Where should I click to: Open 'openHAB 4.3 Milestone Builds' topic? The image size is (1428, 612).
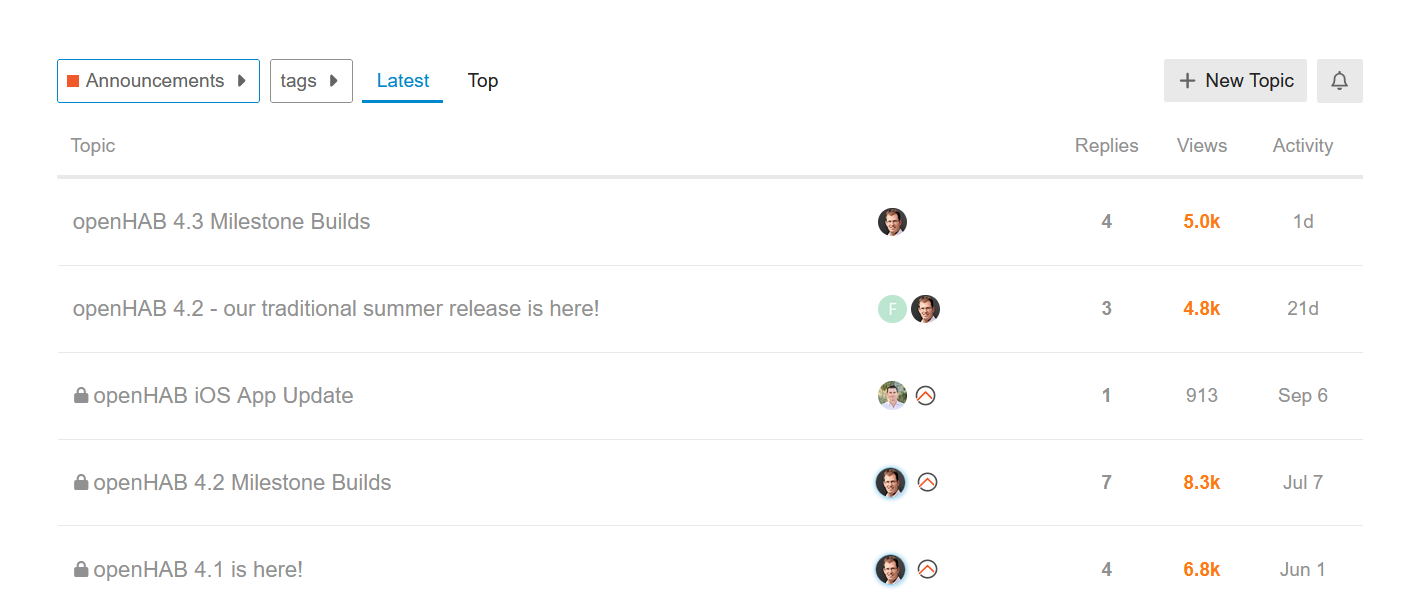[x=221, y=222]
